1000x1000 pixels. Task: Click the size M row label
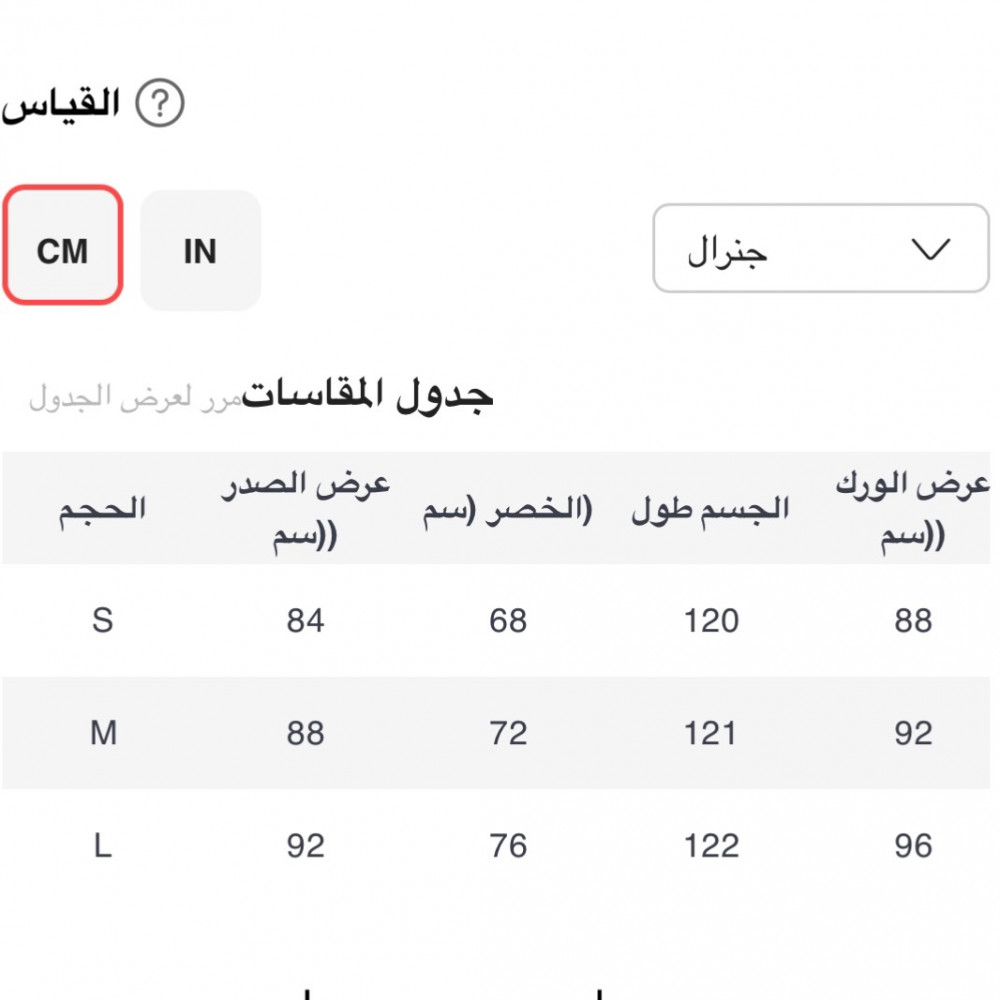click(x=103, y=734)
